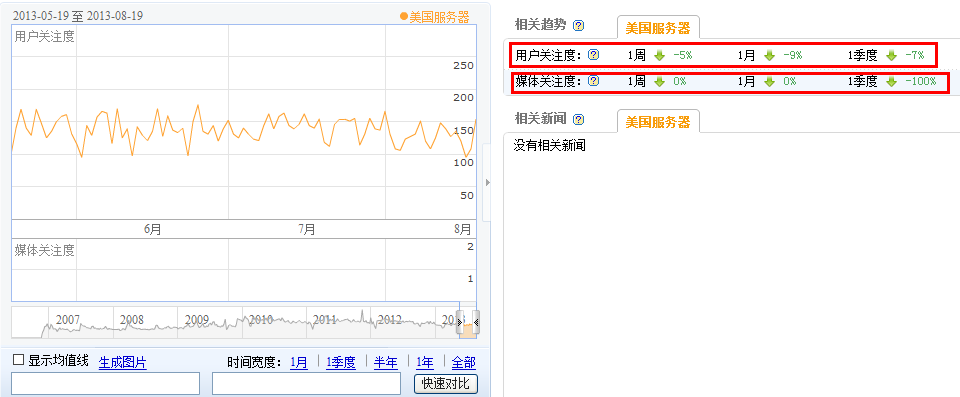Click help icon beside 用户关注度 label
Screen dimensions: 960x397
click(593, 55)
